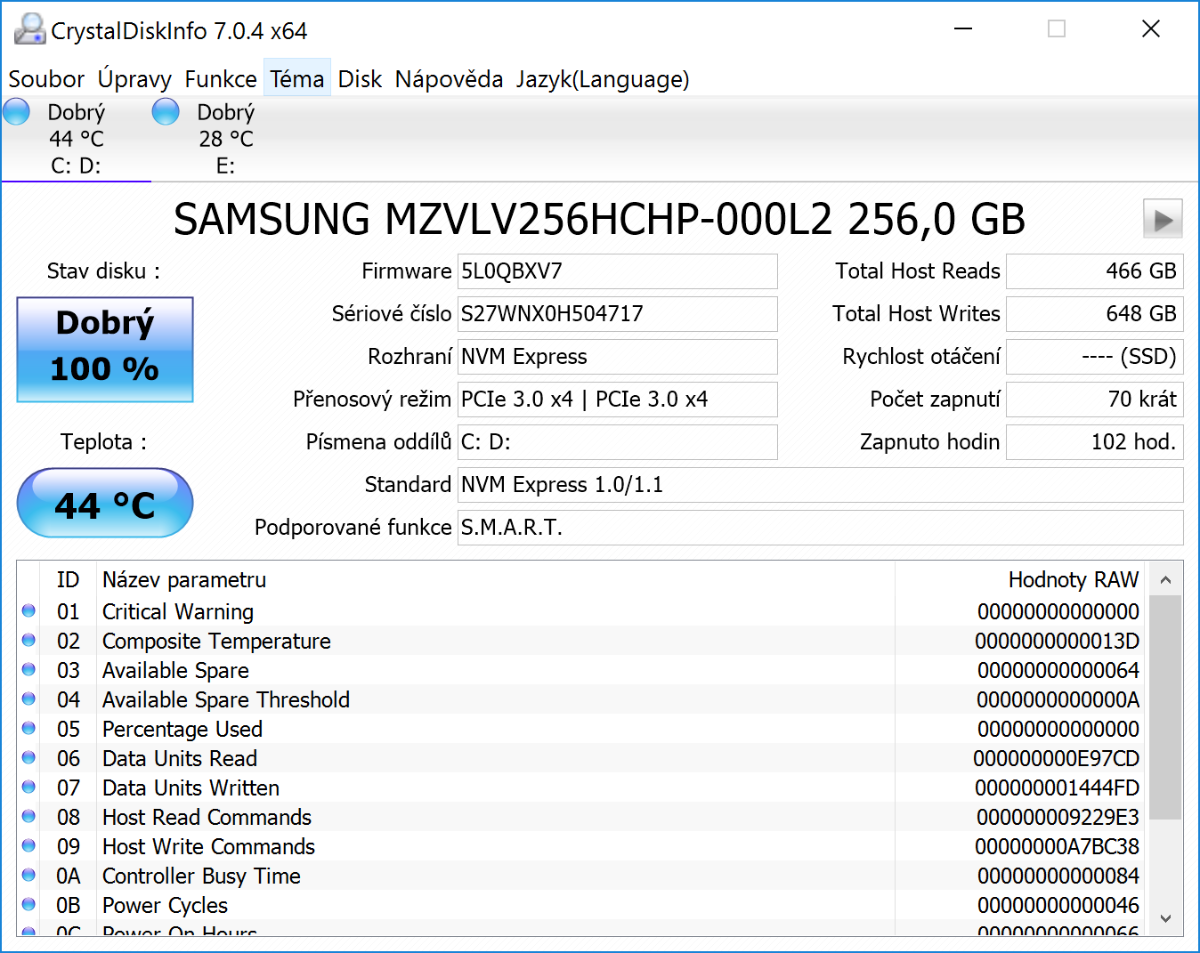Select the Available Spare Threshold row
The image size is (1200, 953).
click(226, 700)
